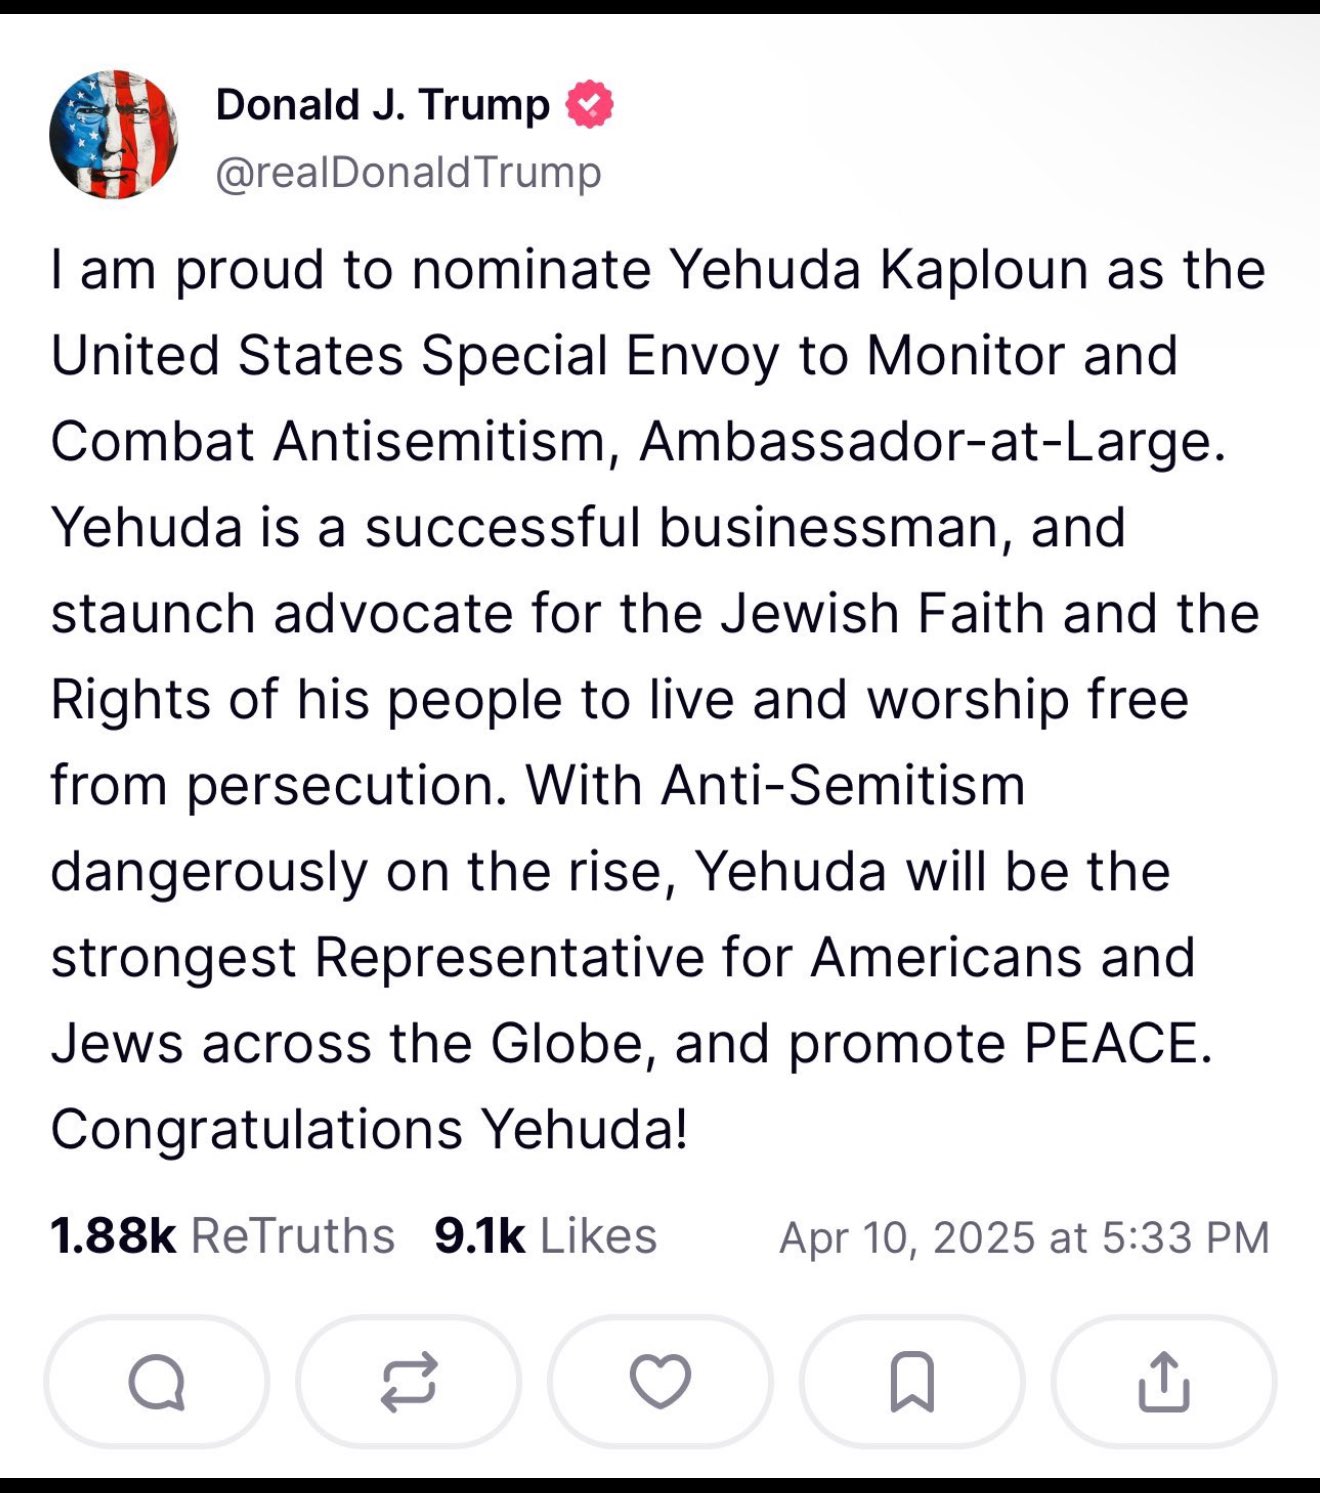Screen dimensions: 1320x1493
Task: Tap the 1.88k ReTruths count number
Action: 113,1236
